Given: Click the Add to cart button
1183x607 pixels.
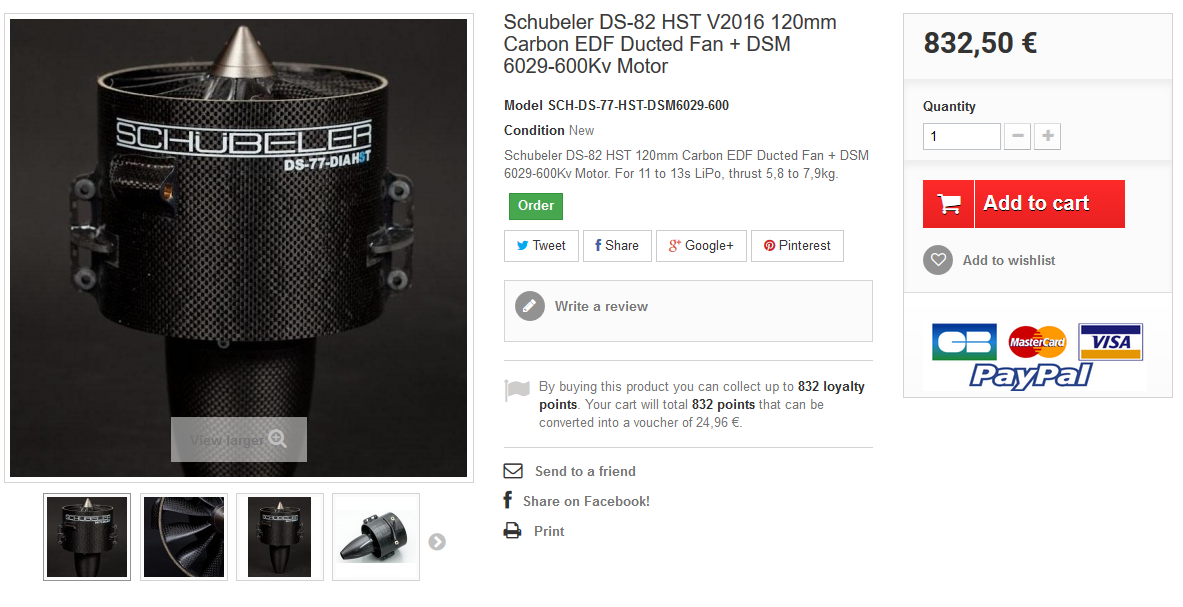Looking at the screenshot, I should tap(1024, 204).
